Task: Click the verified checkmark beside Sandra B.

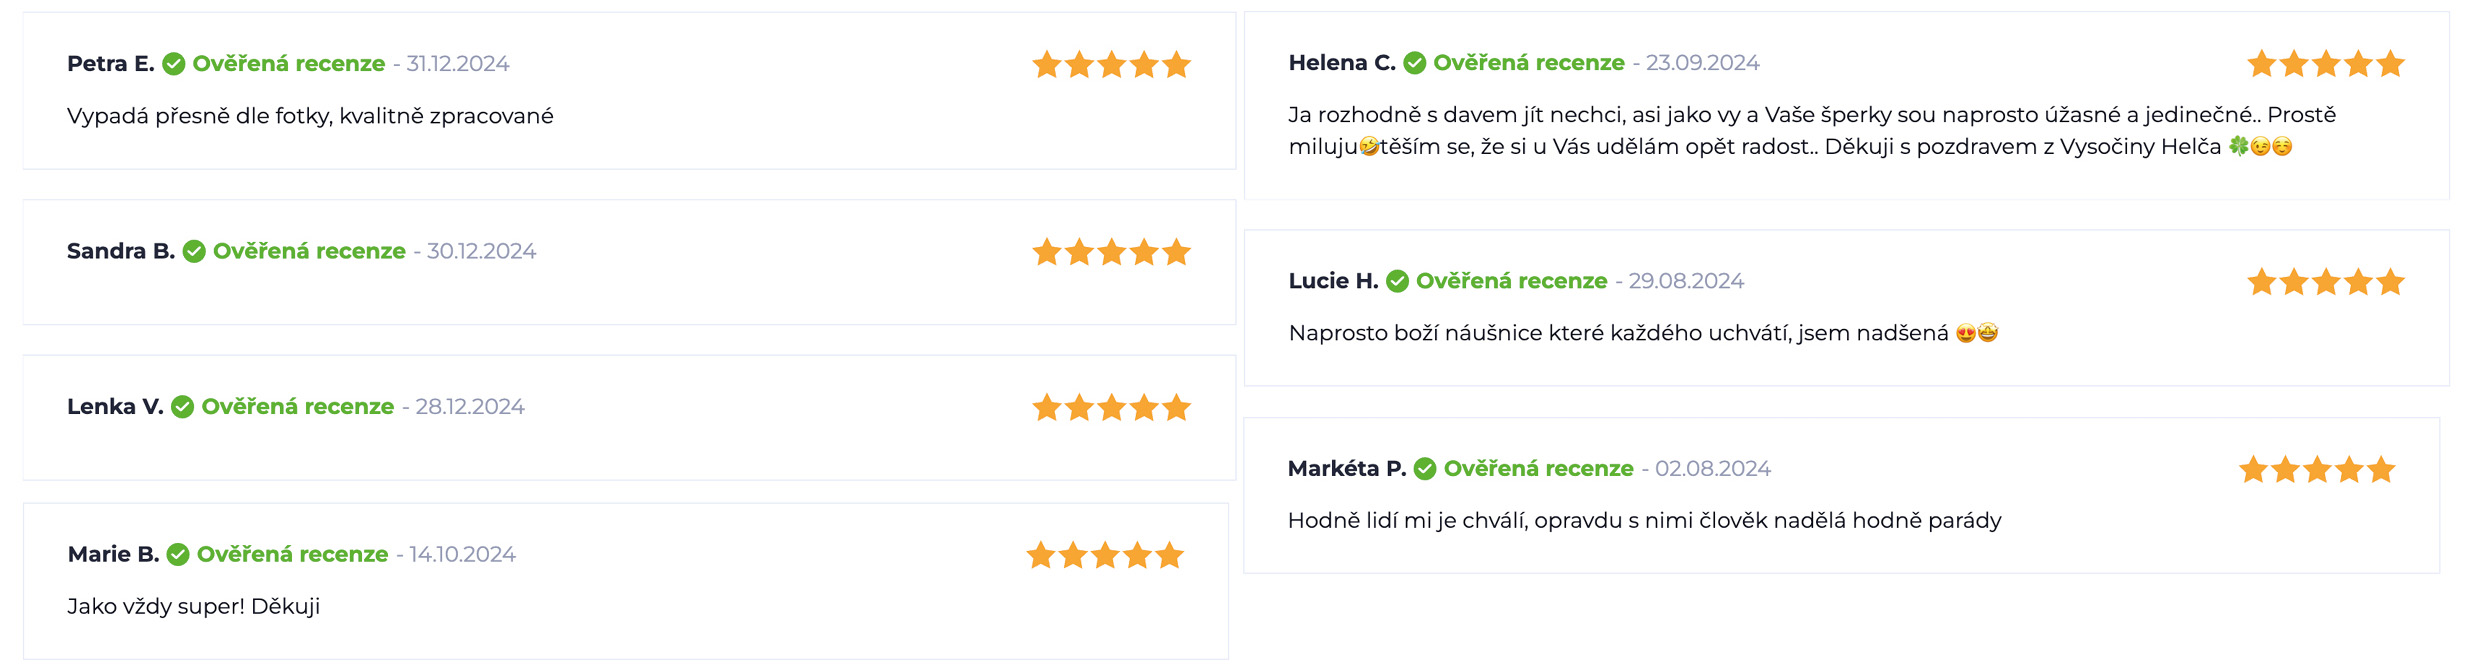Action: pos(194,251)
